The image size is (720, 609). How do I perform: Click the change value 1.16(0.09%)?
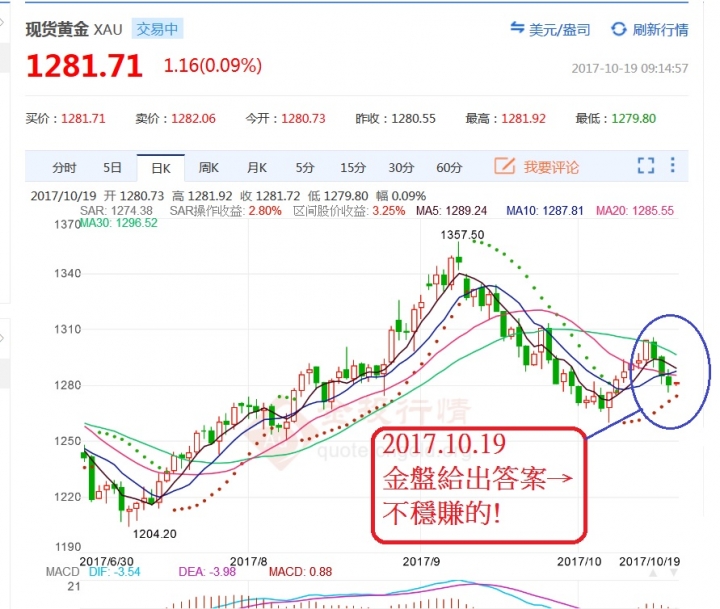click(x=213, y=65)
